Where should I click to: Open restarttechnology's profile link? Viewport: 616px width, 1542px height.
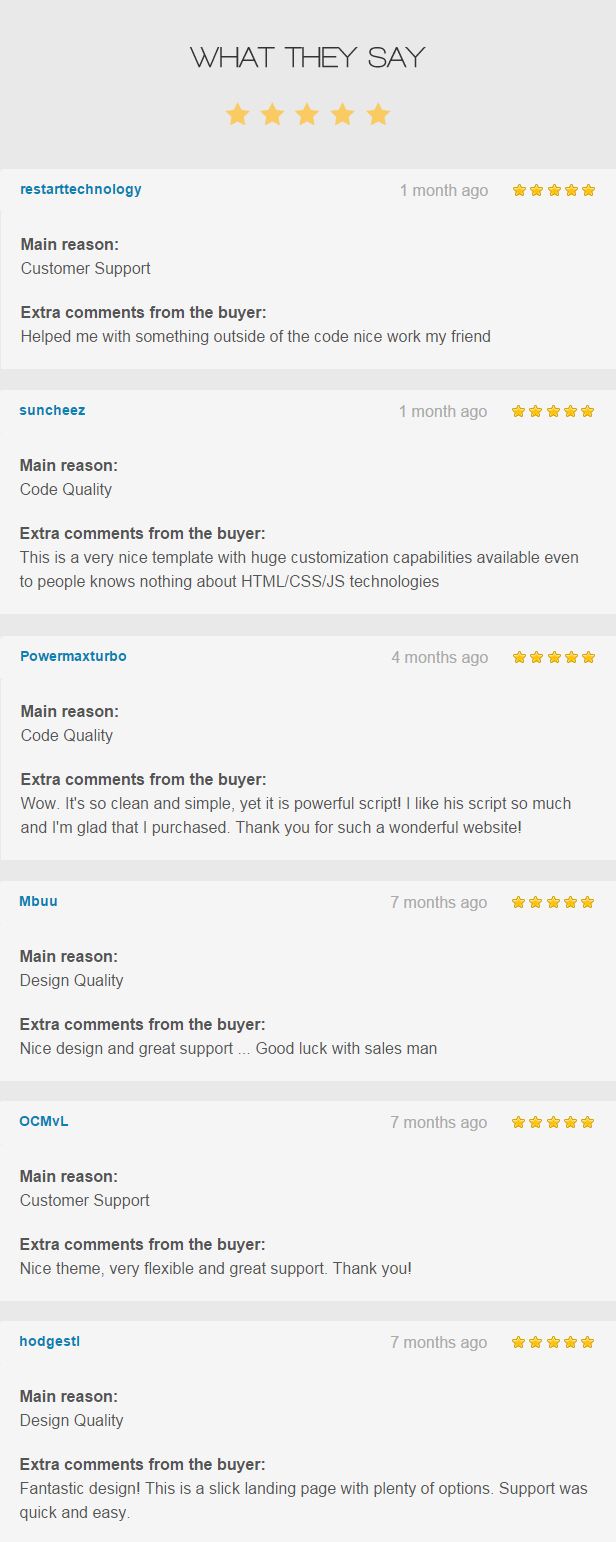81,189
